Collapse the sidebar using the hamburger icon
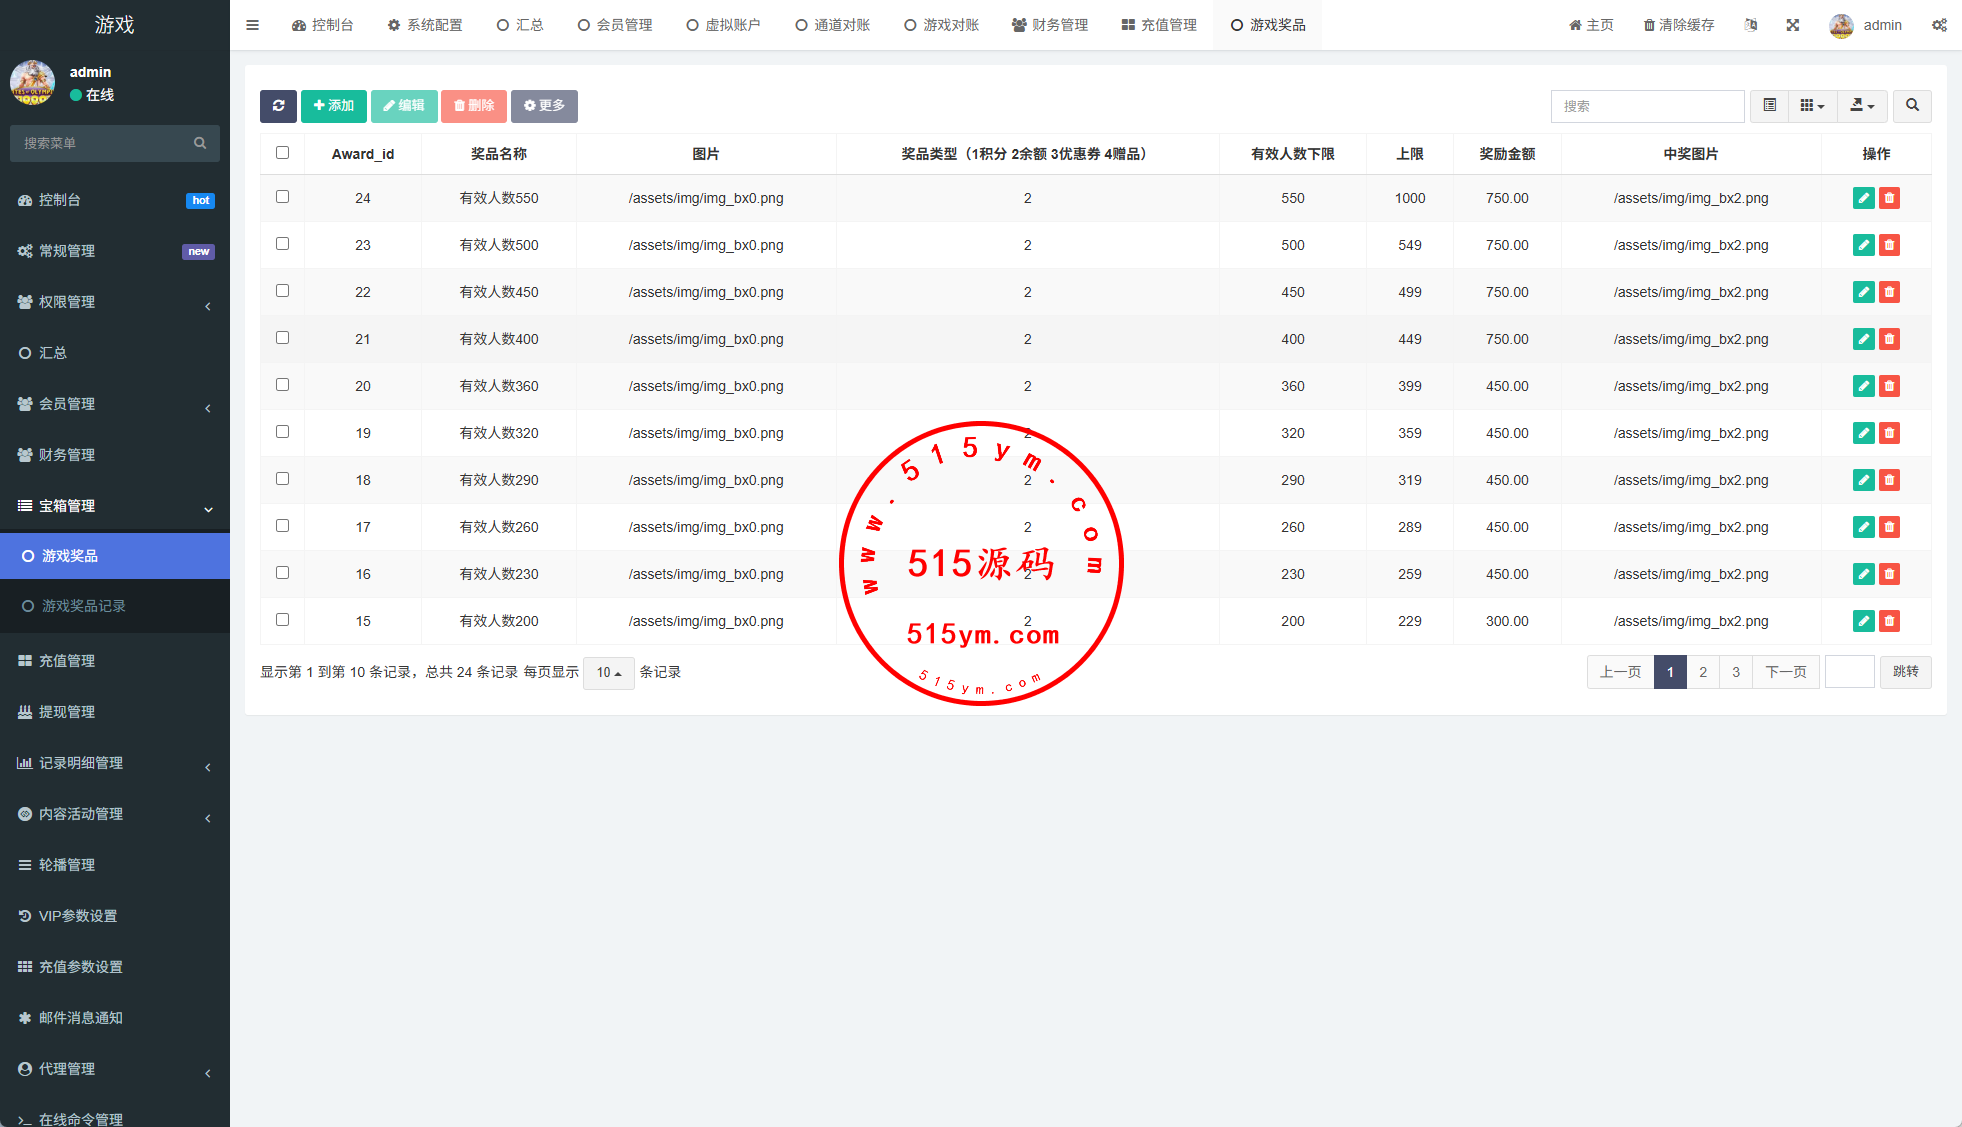The image size is (1962, 1127). click(252, 25)
